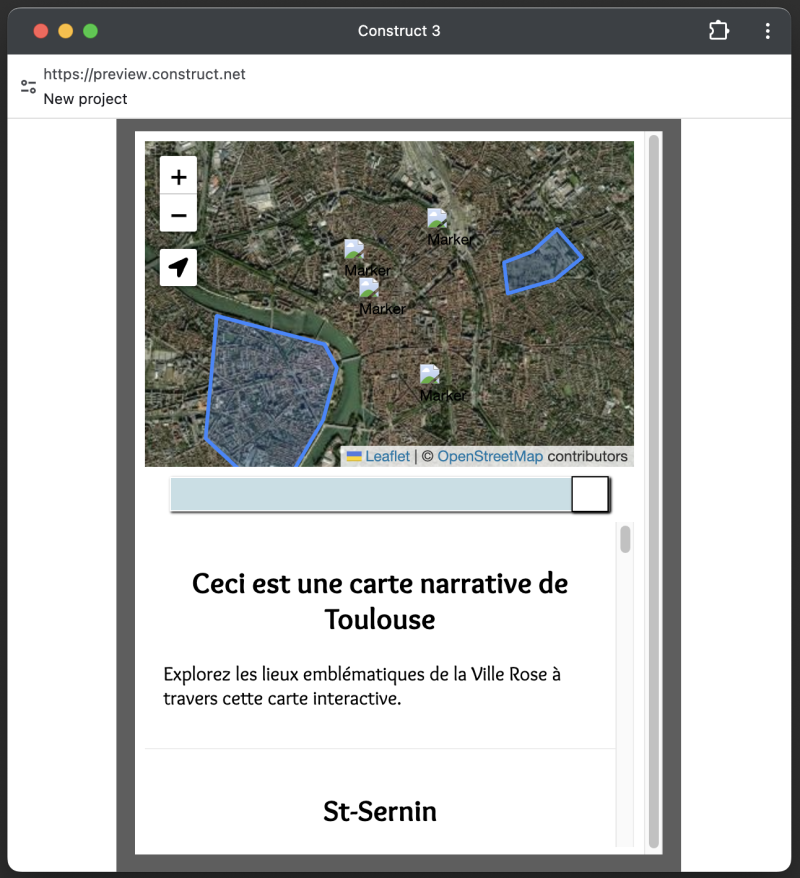
Task: Click the white slider handle below map
Action: click(x=590, y=494)
